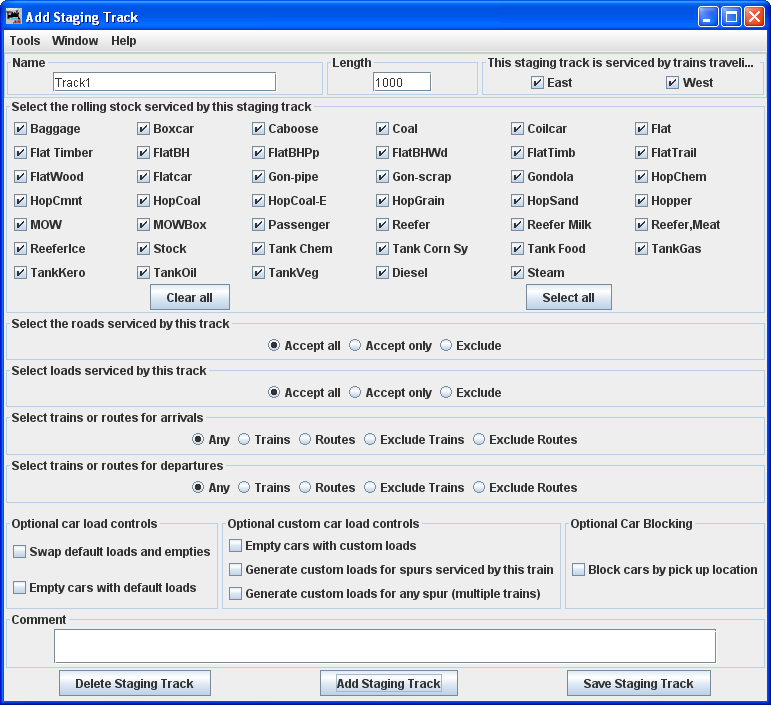
Task: Select Accept only for roads
Action: point(355,346)
